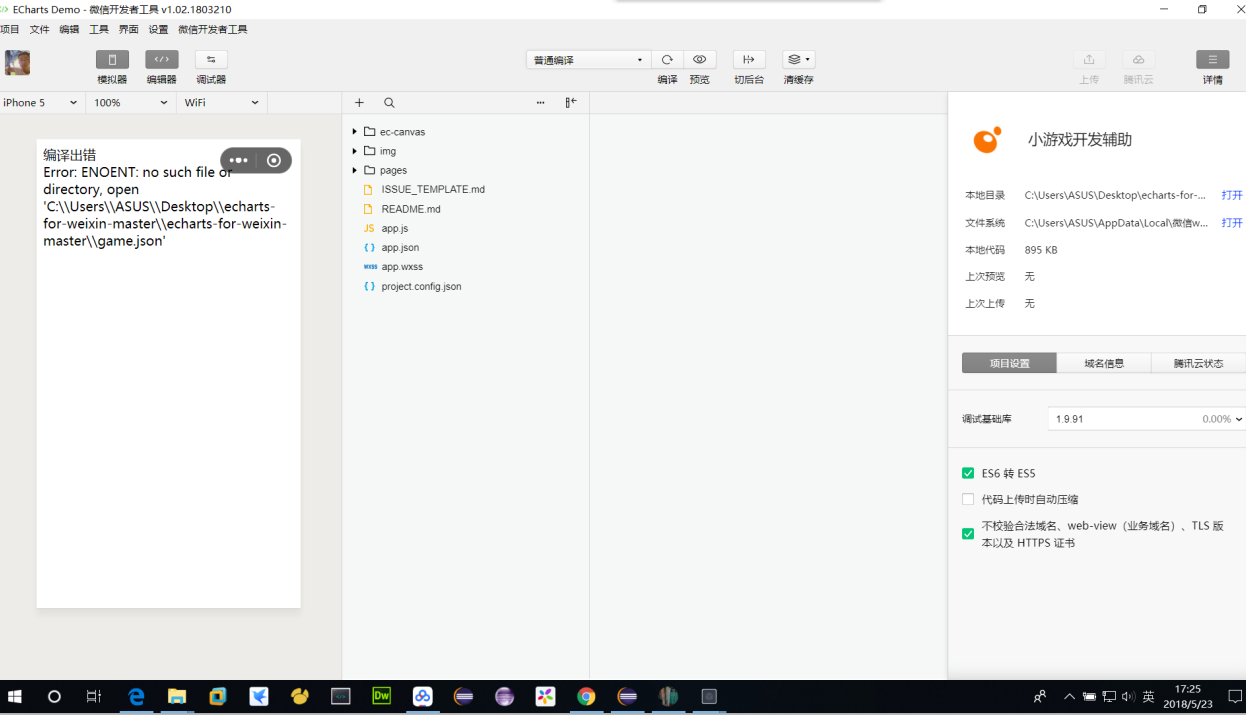This screenshot has width=1246, height=715.
Task: Open Microsoft Edge from the taskbar
Action: [x=136, y=697]
